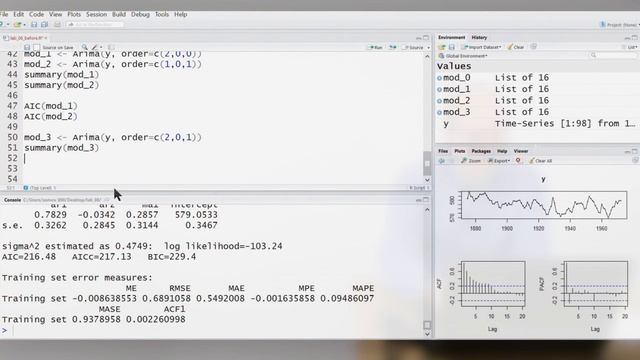Maximize the Source editor pane
This screenshot has height=360, width=640.
[x=426, y=38]
